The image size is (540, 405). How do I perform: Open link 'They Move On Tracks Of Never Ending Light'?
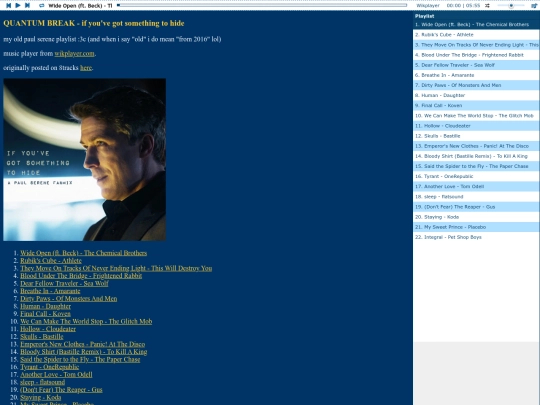[x=116, y=268]
